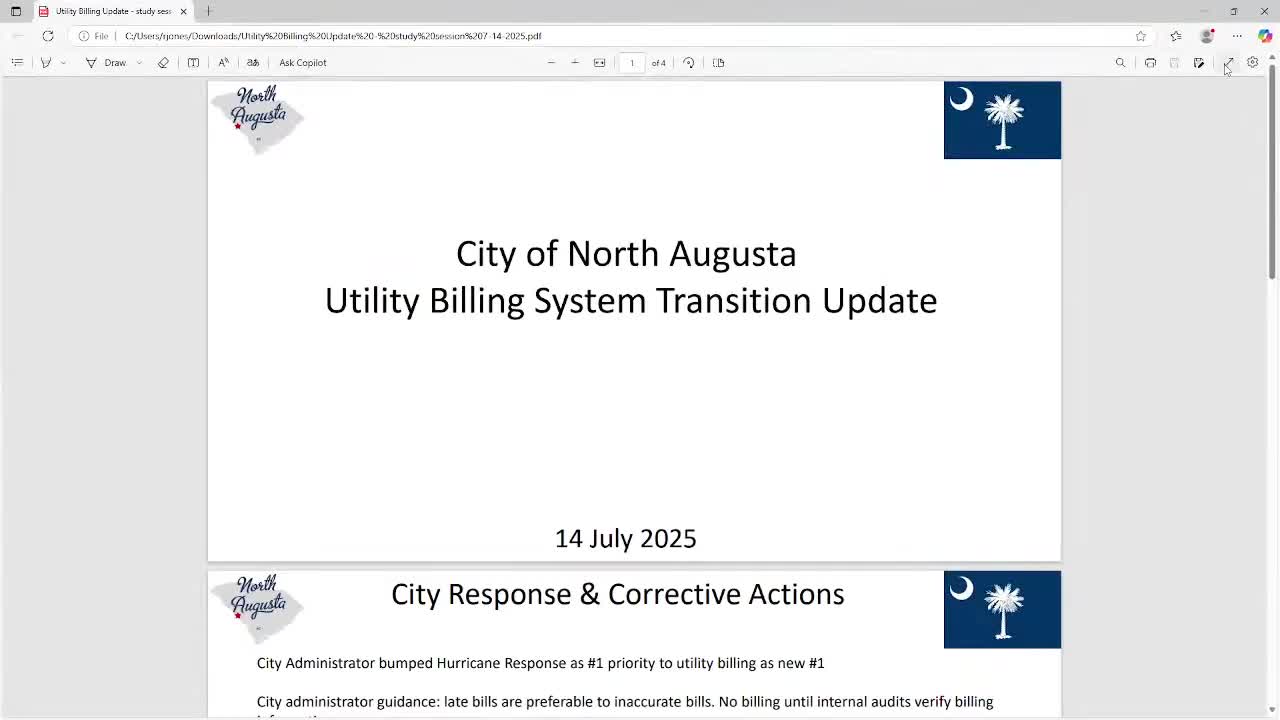This screenshot has height=720, width=1280.
Task: Print the PDF document
Action: [x=1150, y=62]
